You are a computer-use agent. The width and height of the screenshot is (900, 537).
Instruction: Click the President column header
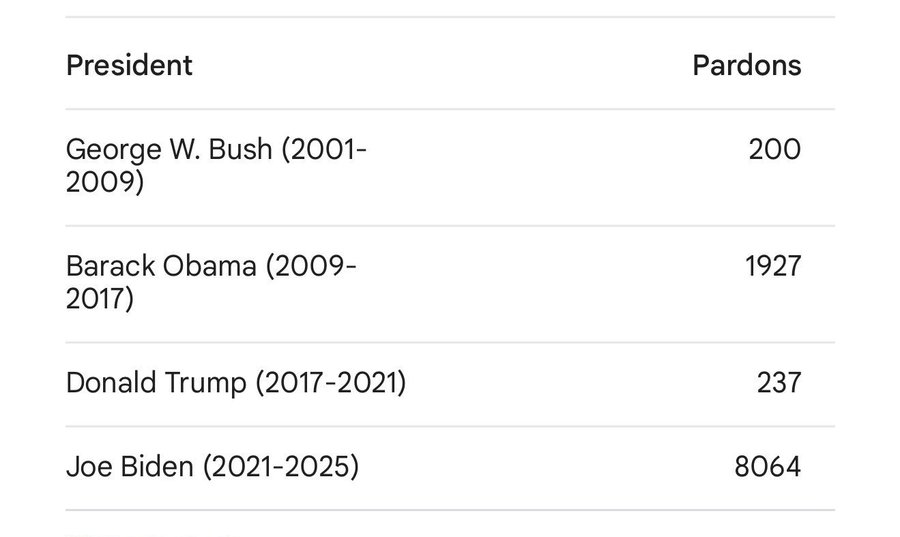pyautogui.click(x=129, y=65)
